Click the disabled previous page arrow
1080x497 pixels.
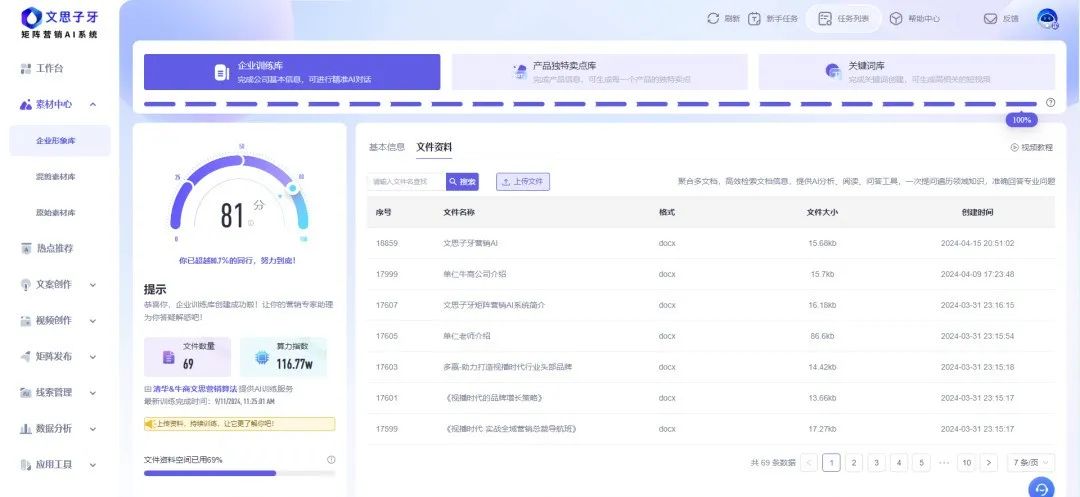[809, 463]
